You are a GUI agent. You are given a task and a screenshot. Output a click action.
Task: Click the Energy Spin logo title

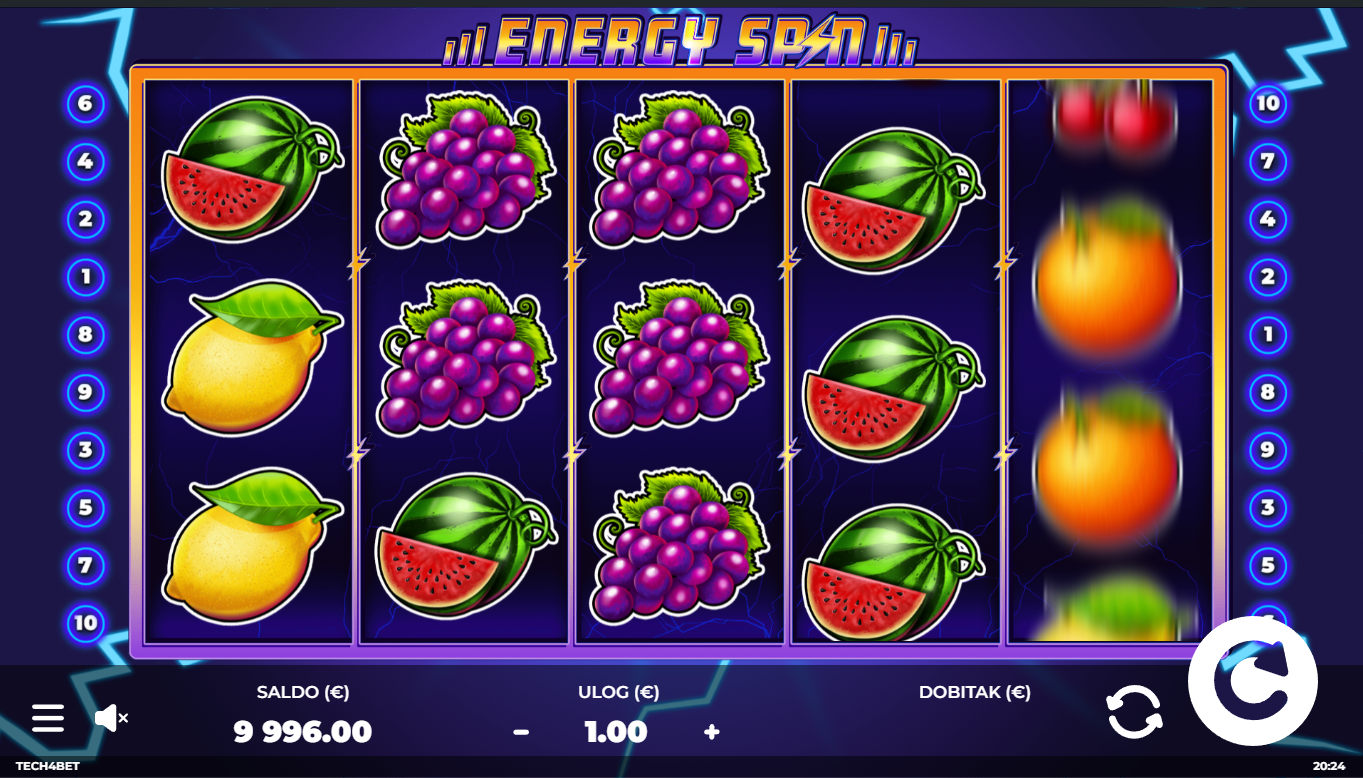(x=679, y=41)
